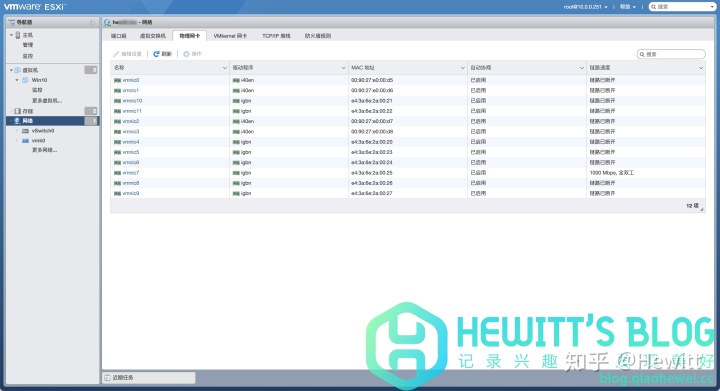Click the magnifier icon in top search box
This screenshot has width=720, height=391.
point(653,7)
